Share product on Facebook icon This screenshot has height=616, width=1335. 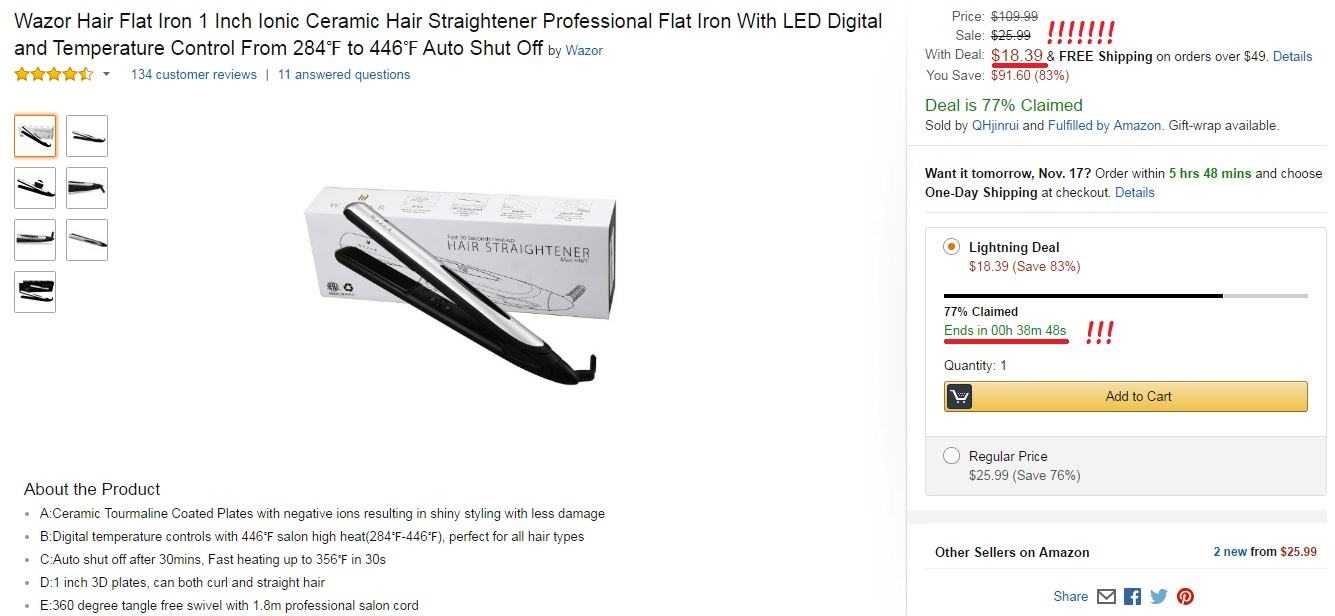click(x=1132, y=597)
